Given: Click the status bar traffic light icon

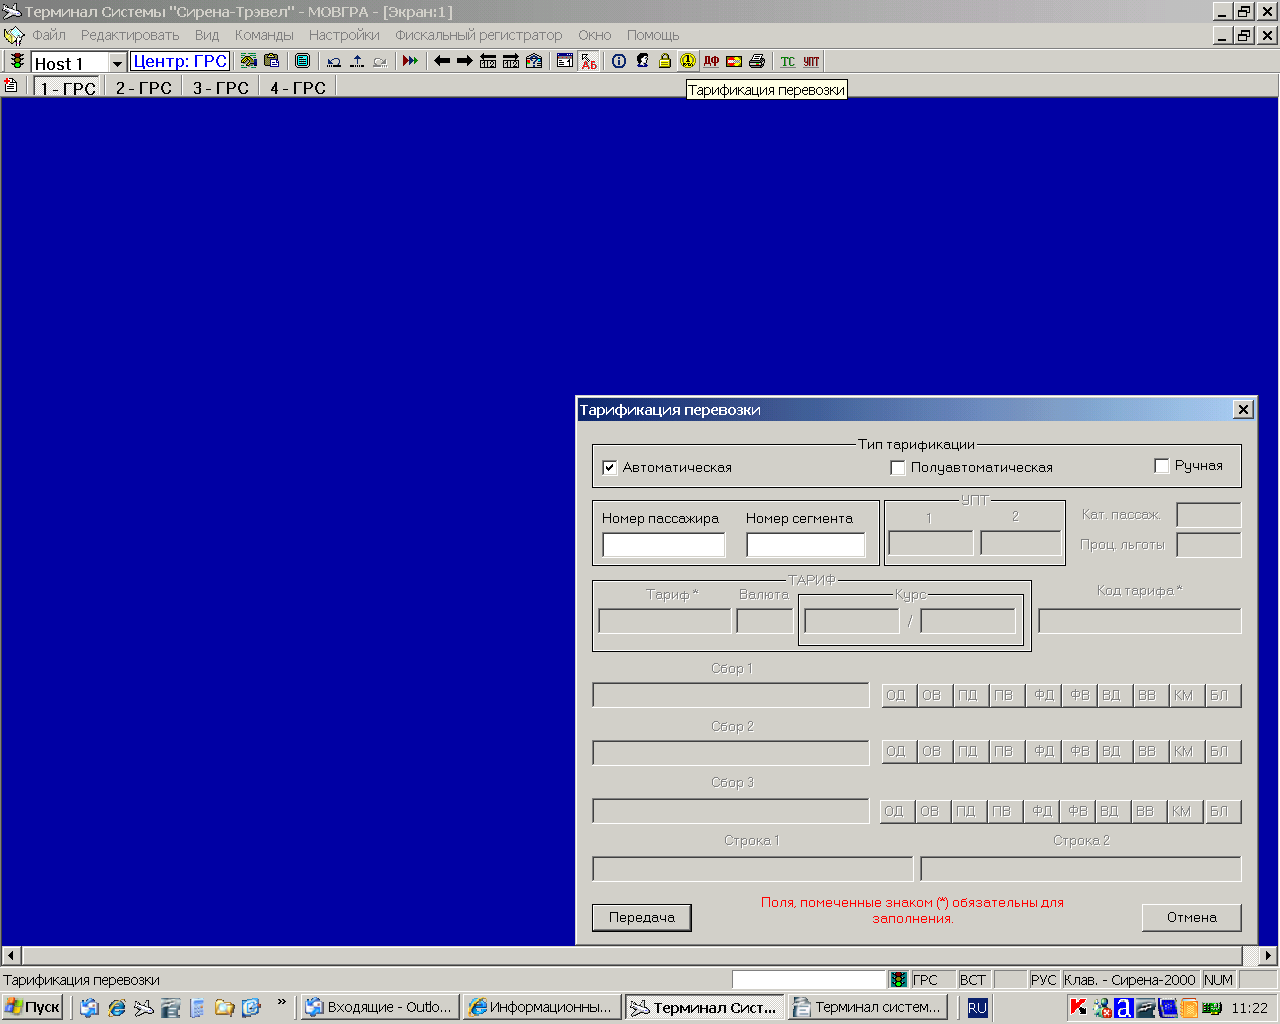Looking at the screenshot, I should pos(899,980).
